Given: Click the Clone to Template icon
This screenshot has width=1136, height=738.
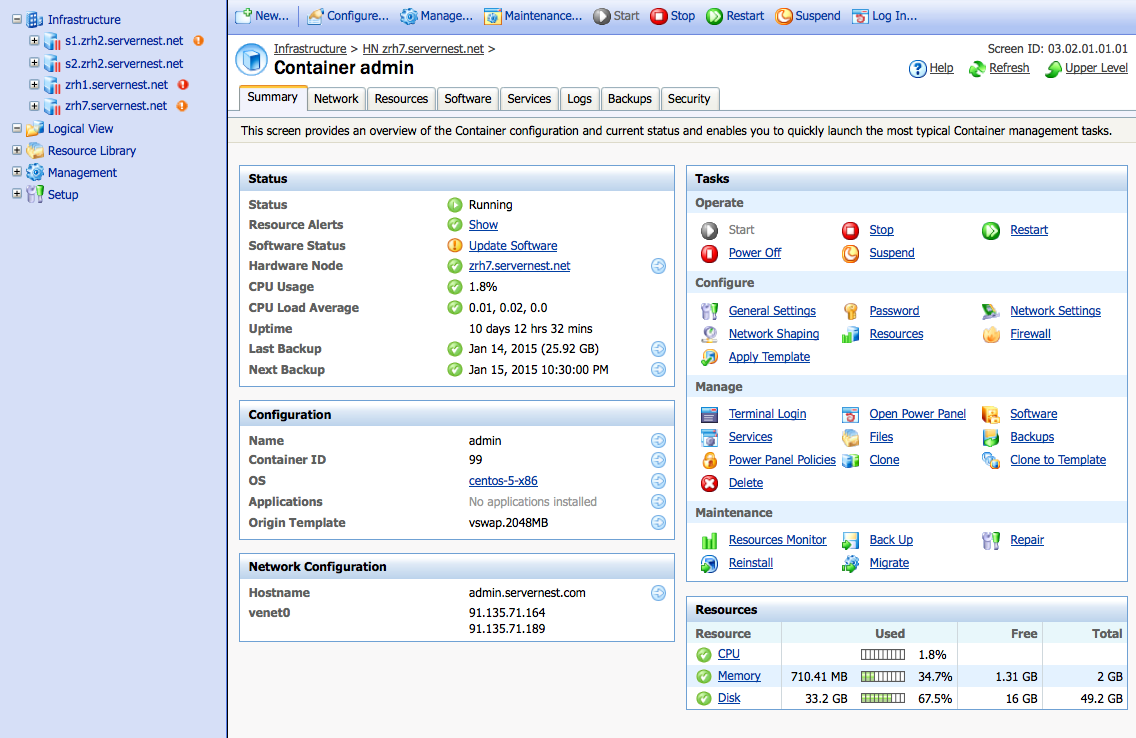Looking at the screenshot, I should pos(991,461).
